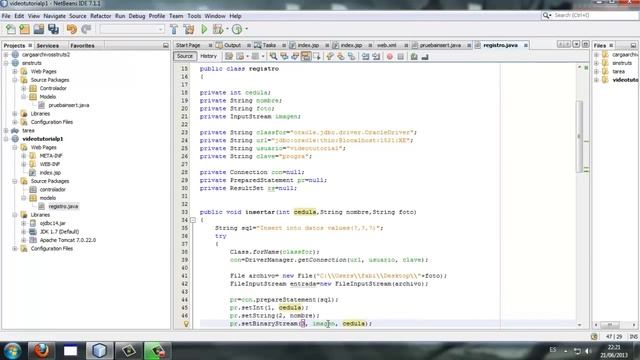
Task: Click the Open Project toolbar icon
Action: coord(39,29)
